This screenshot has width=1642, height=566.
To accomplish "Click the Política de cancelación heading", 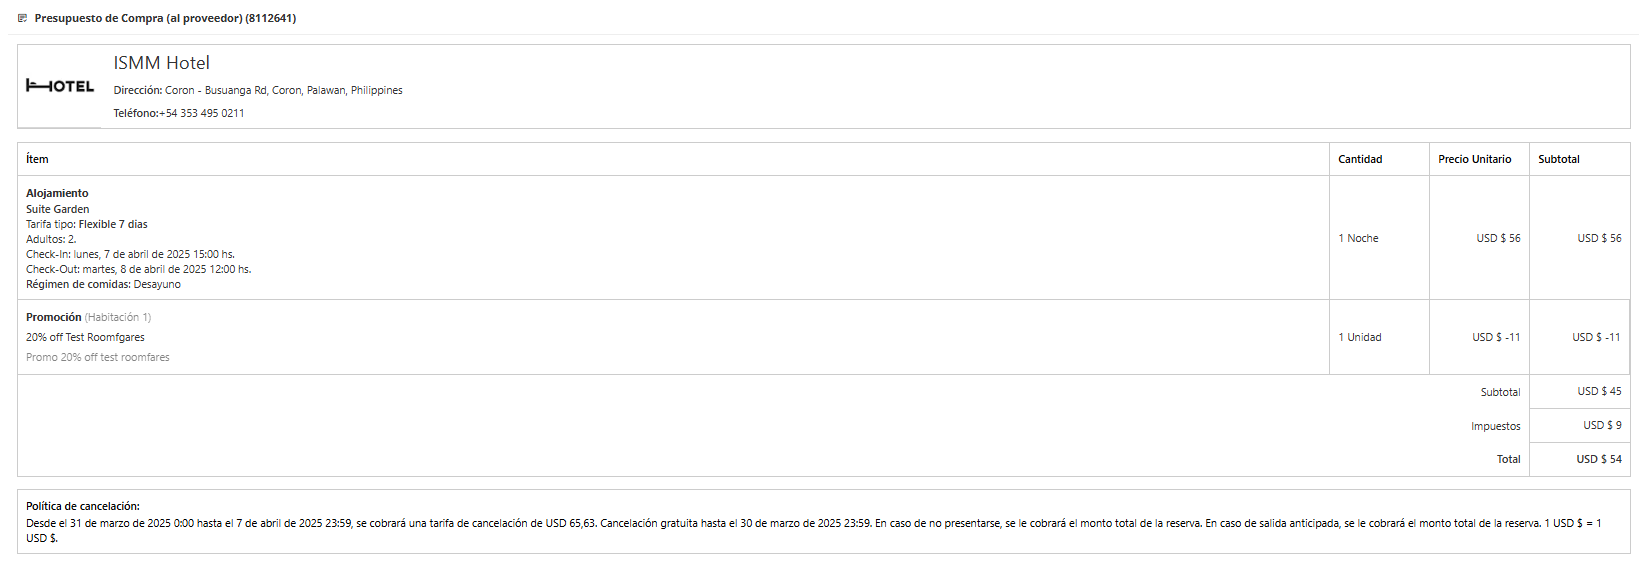I will click(83, 506).
